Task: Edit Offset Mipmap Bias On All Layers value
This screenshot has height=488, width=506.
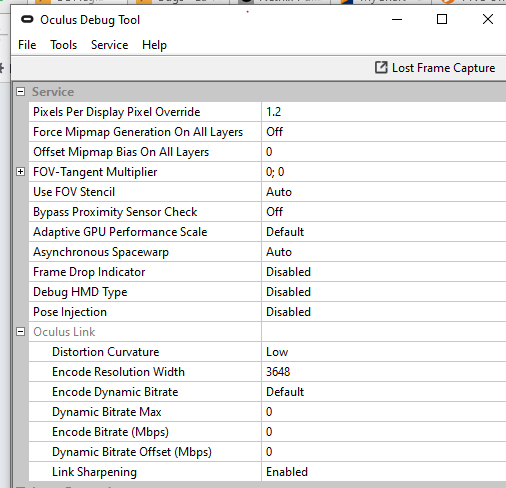Action: (384, 152)
